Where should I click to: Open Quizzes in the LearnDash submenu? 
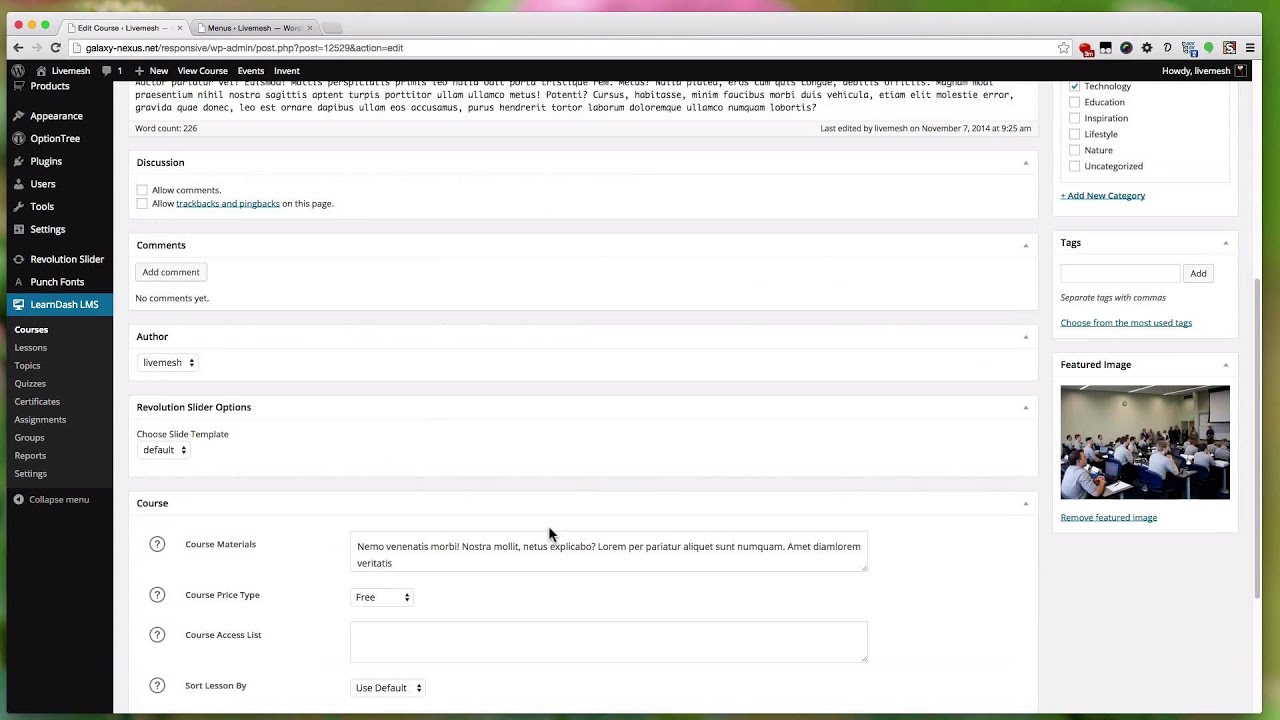point(30,384)
